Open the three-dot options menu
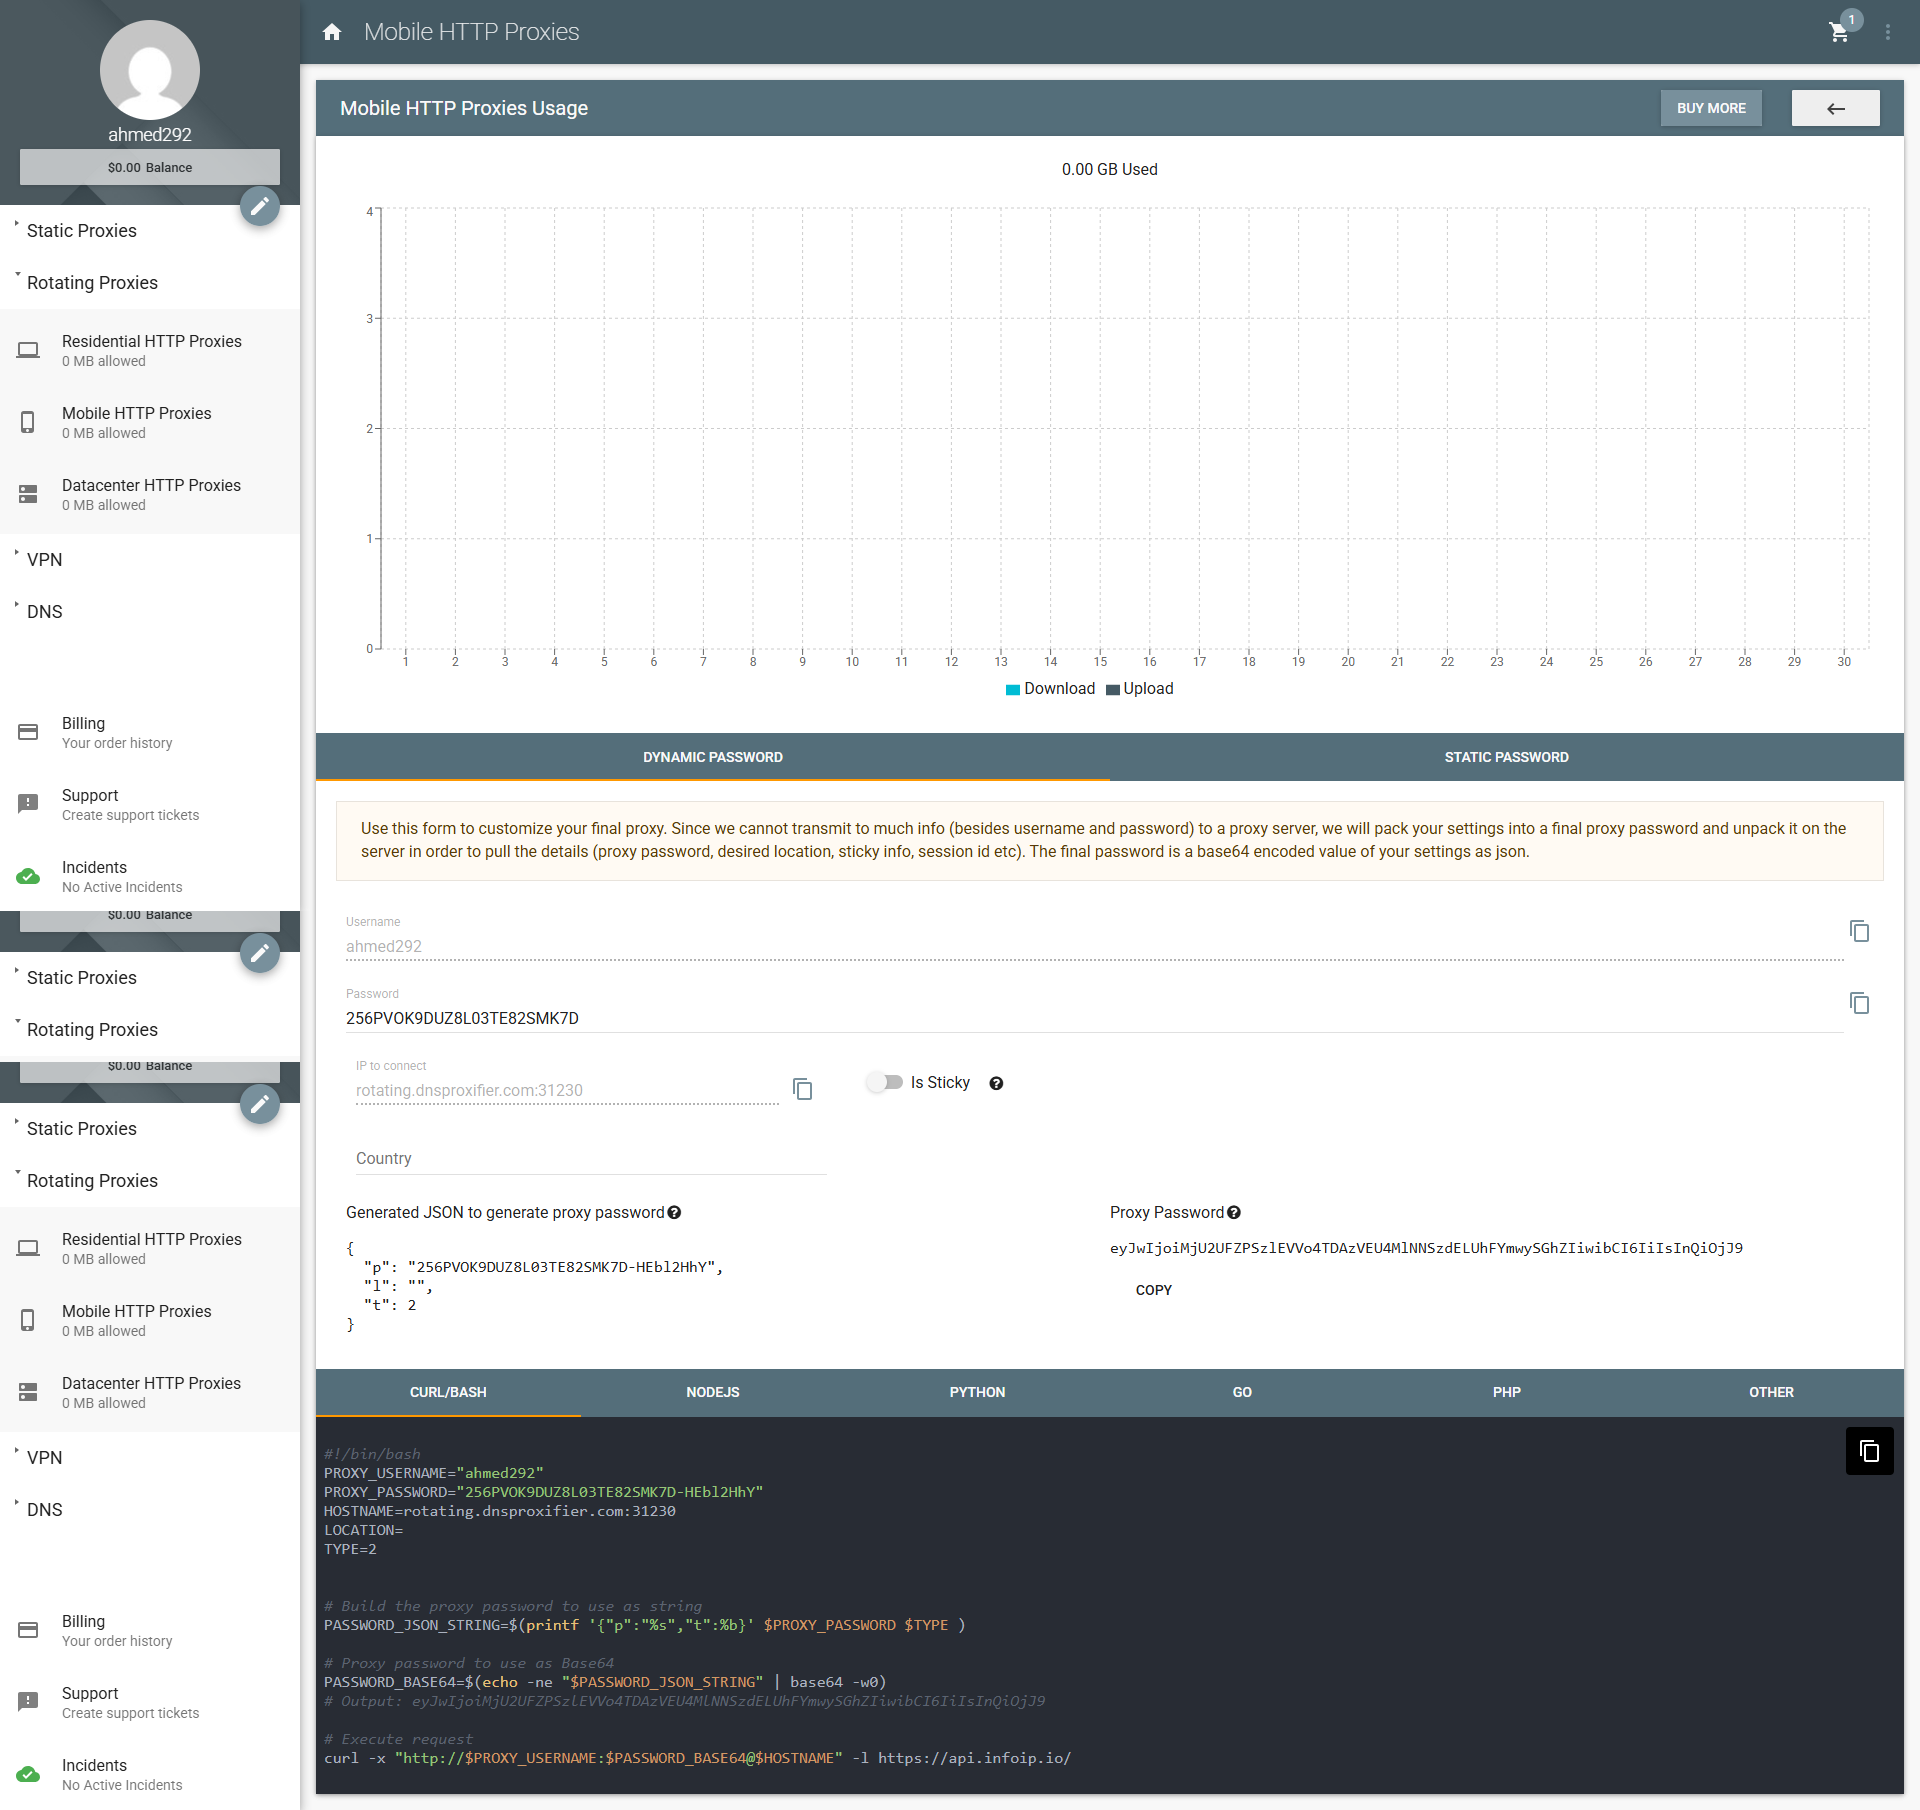This screenshot has height=1810, width=1920. [x=1888, y=32]
